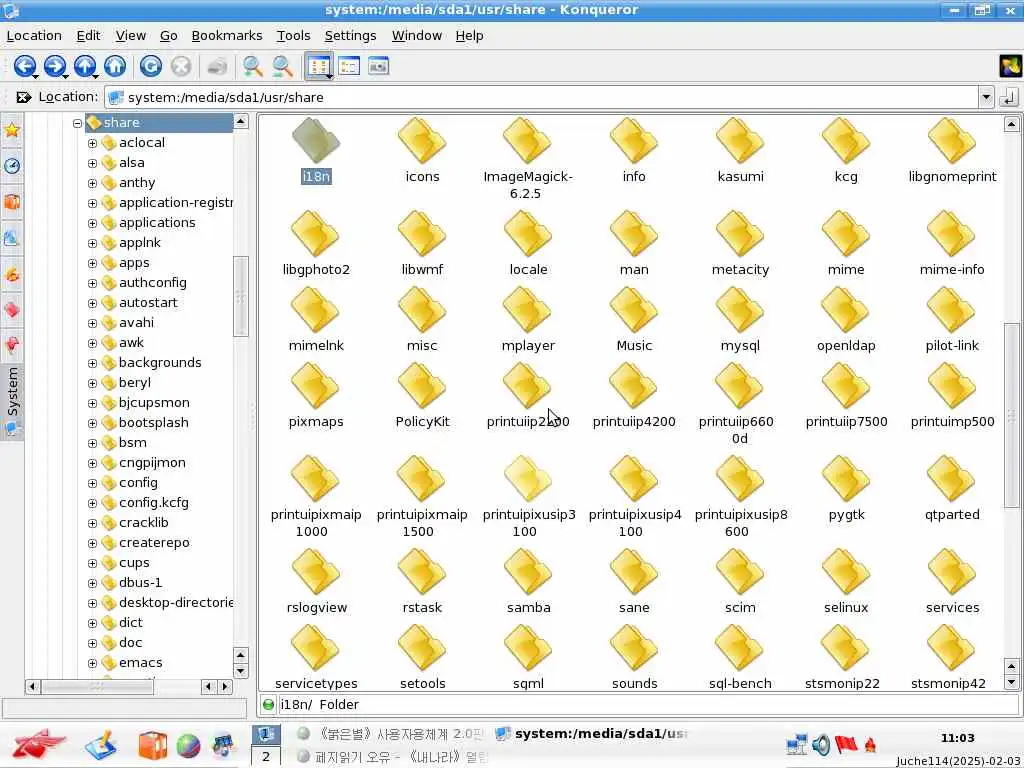Viewport: 1024px width, 768px height.
Task: Collapse the share tree node
Action: click(x=77, y=123)
